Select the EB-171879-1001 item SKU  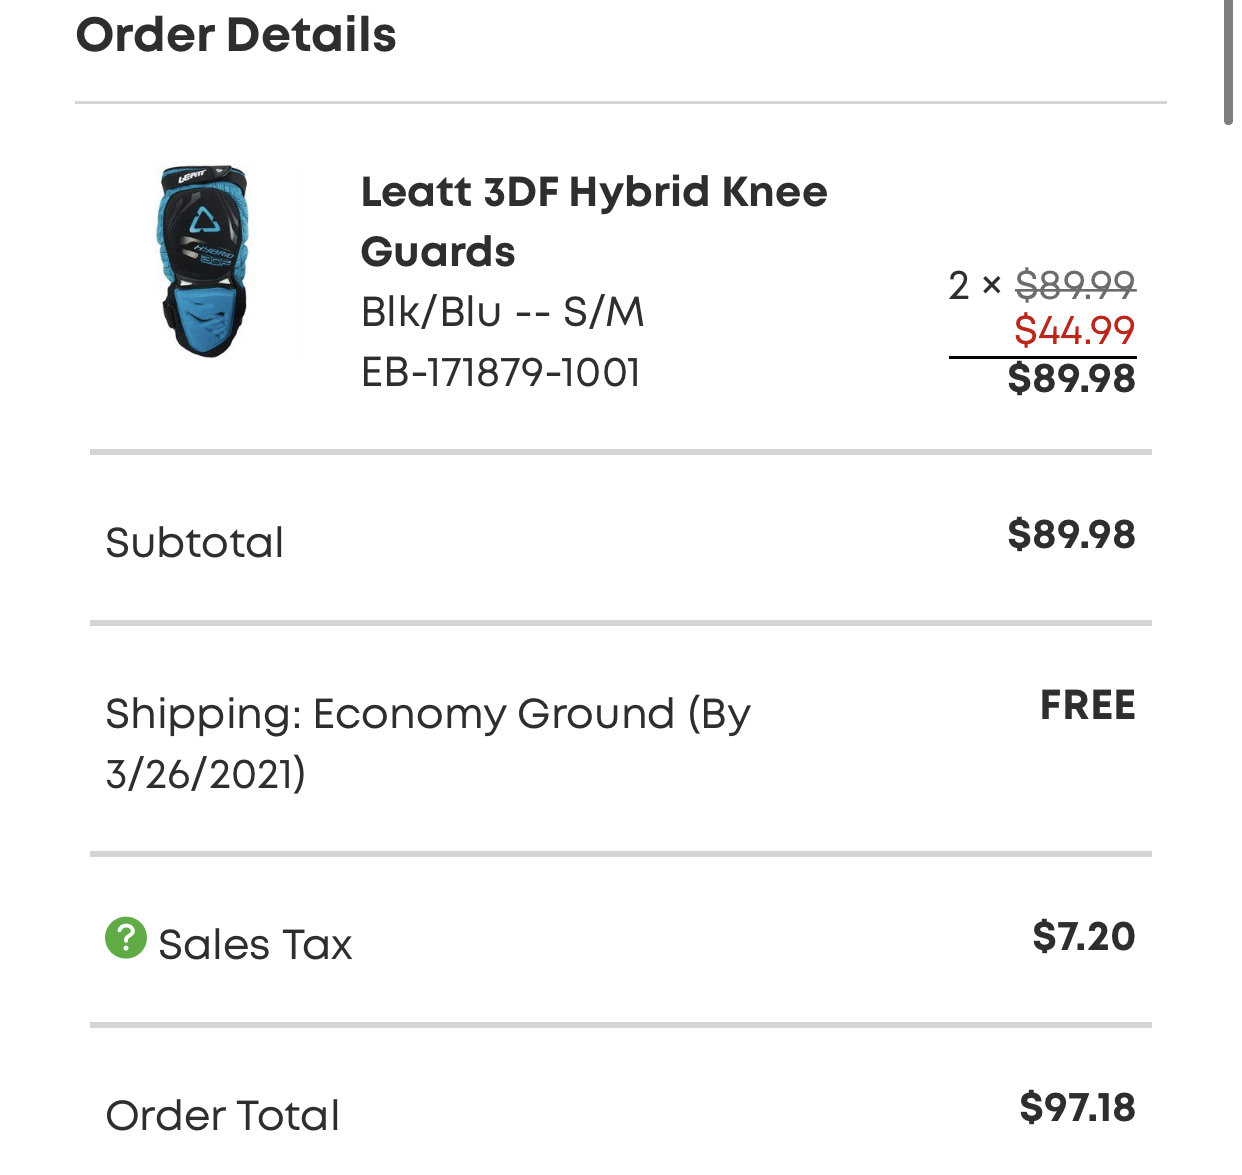pos(500,373)
